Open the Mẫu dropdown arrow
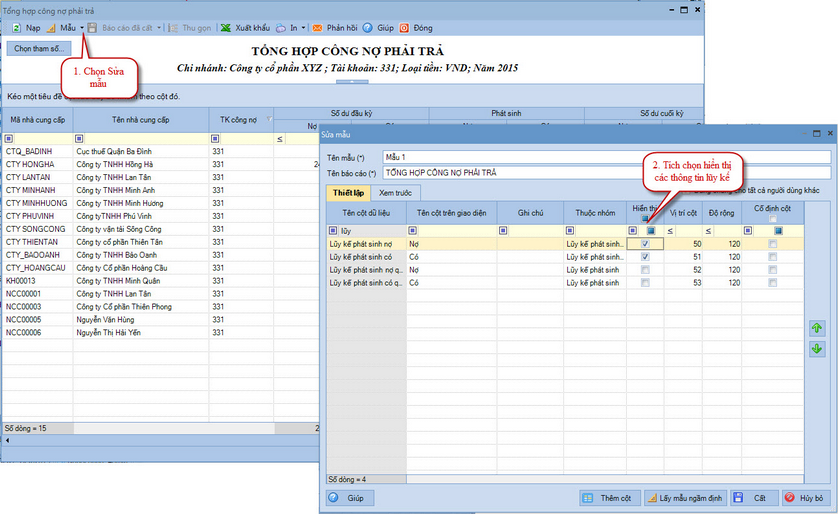This screenshot has height=514, width=838. click(82, 28)
